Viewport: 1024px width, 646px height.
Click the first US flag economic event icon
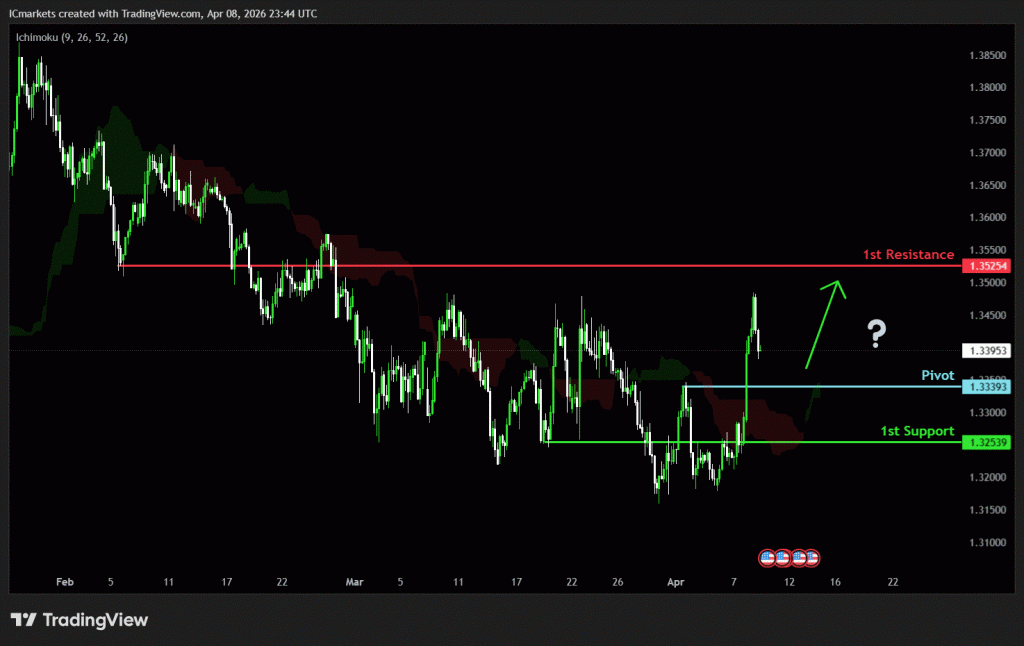click(x=768, y=556)
